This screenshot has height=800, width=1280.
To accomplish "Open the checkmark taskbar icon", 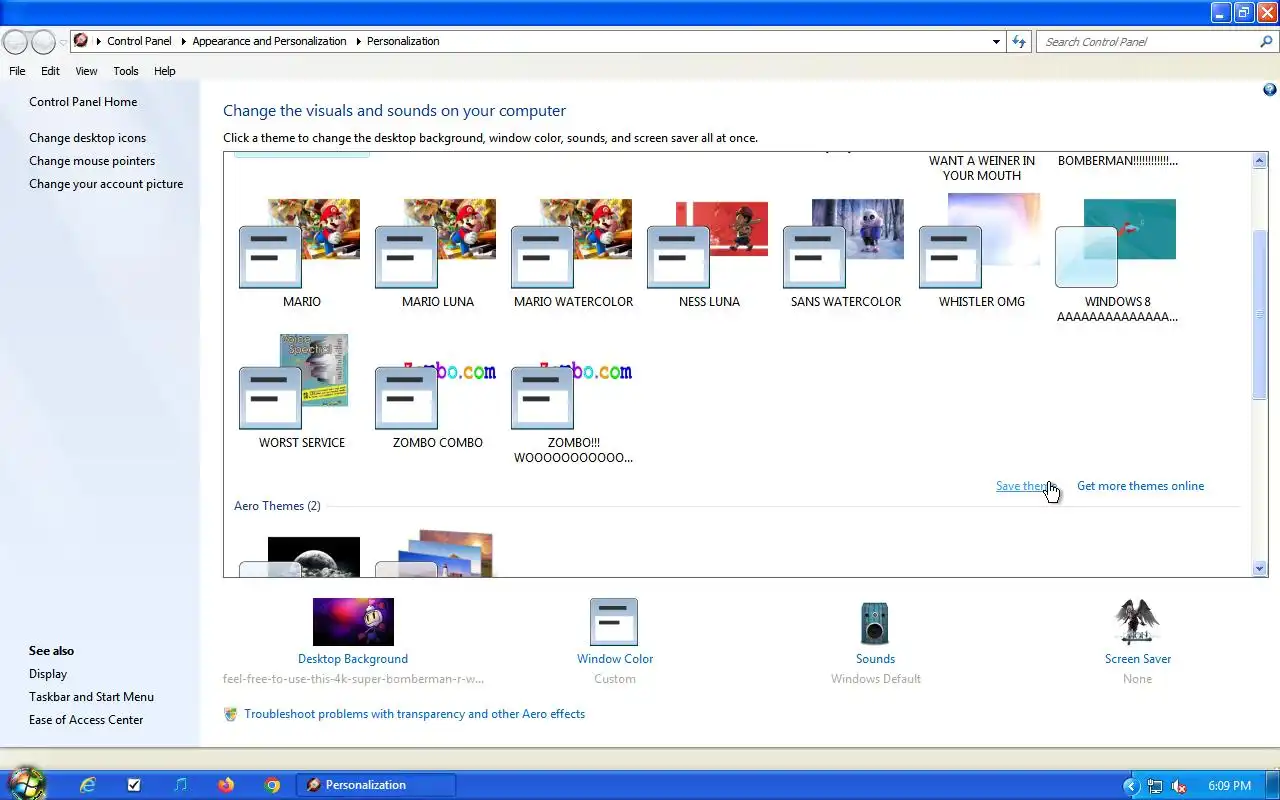I will (x=134, y=785).
